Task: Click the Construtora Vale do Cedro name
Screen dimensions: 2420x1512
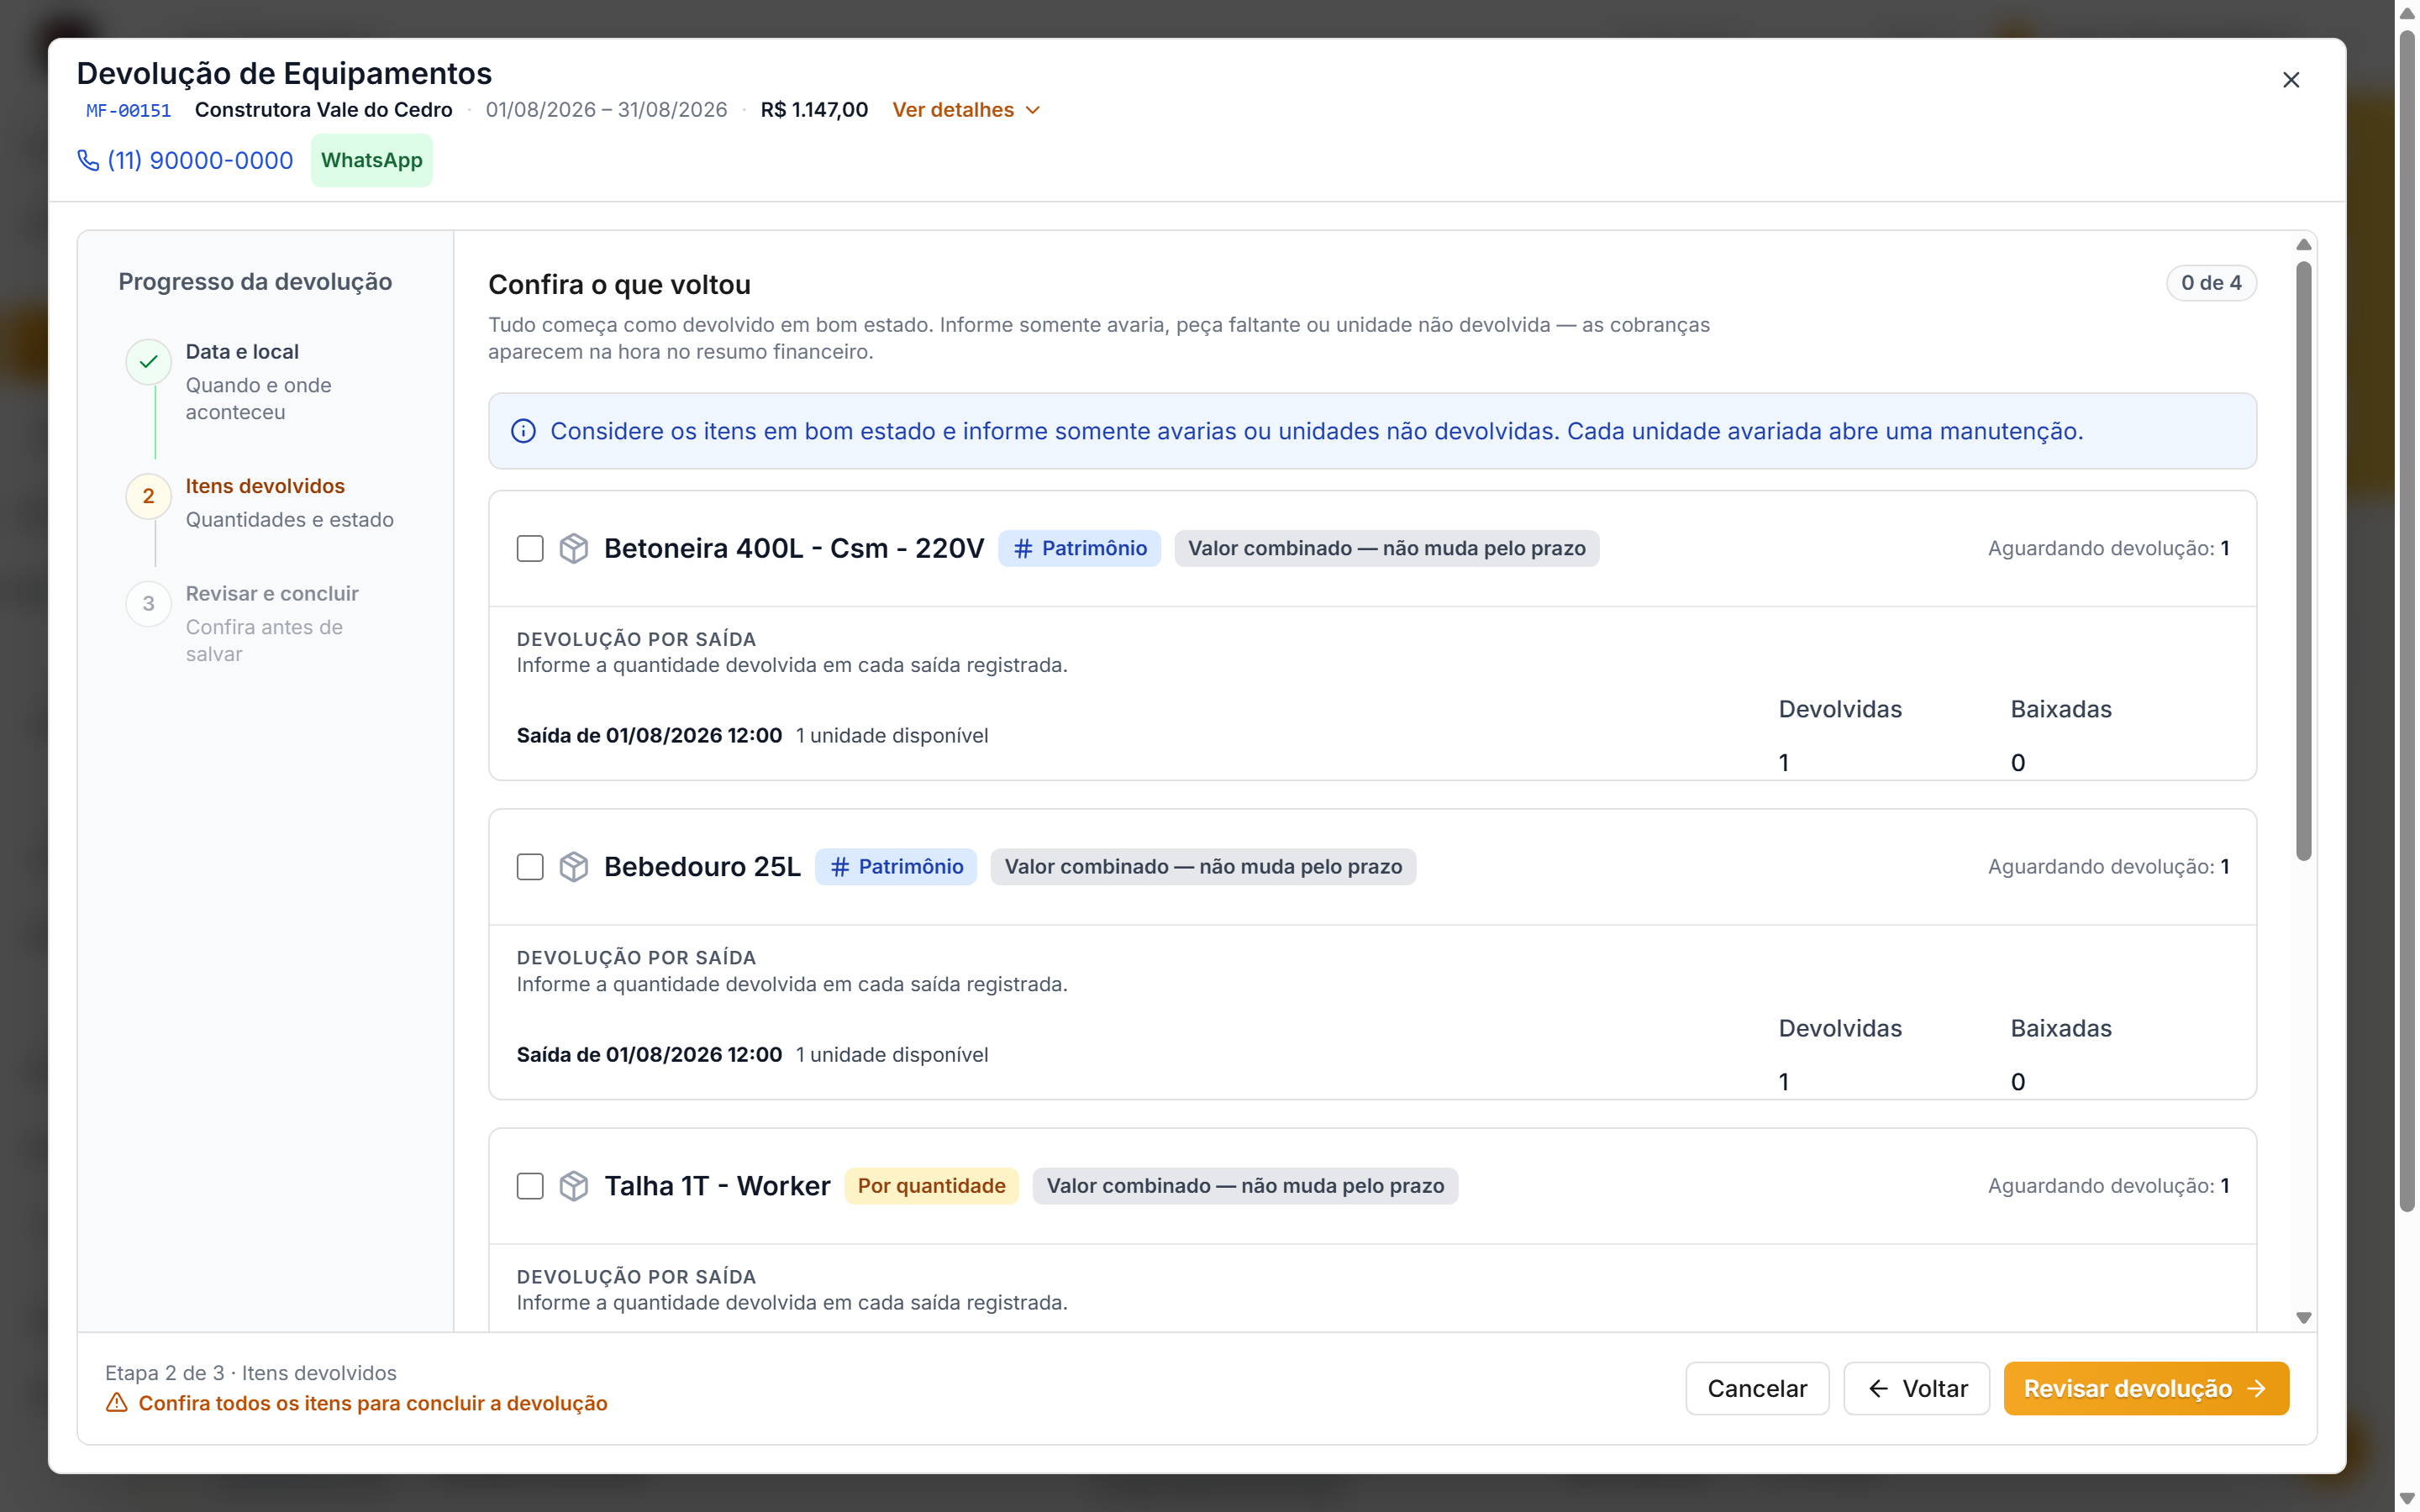Action: (x=323, y=110)
